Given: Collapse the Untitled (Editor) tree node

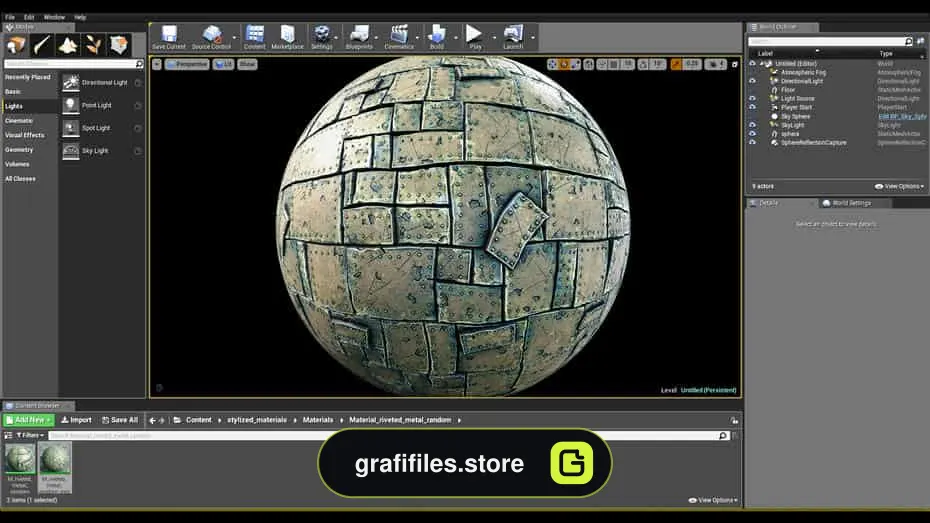Looking at the screenshot, I should coord(762,63).
